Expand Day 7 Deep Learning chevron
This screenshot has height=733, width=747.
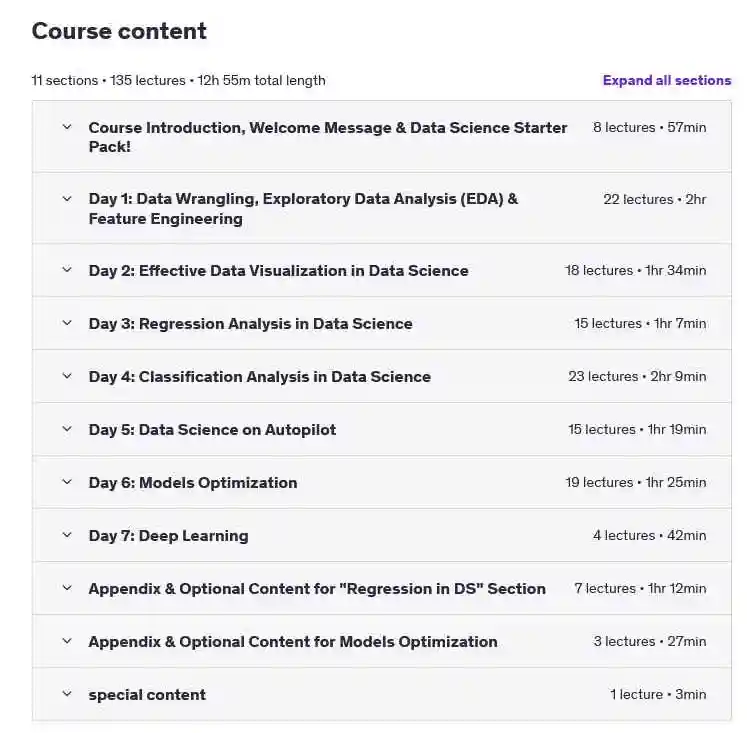tap(67, 535)
